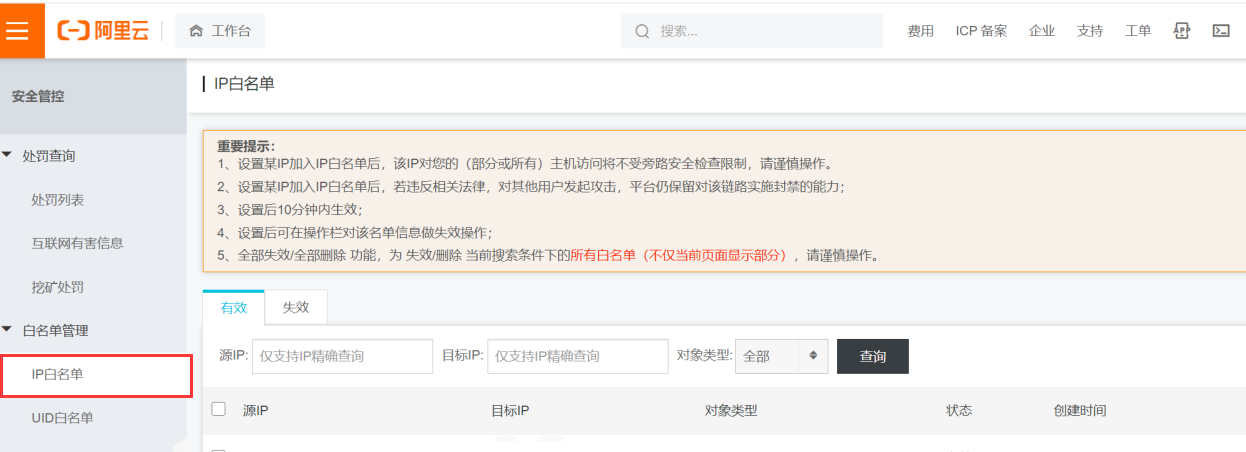The image size is (1246, 452).
Task: Switch to the 失效 tab
Action: pyautogui.click(x=296, y=307)
